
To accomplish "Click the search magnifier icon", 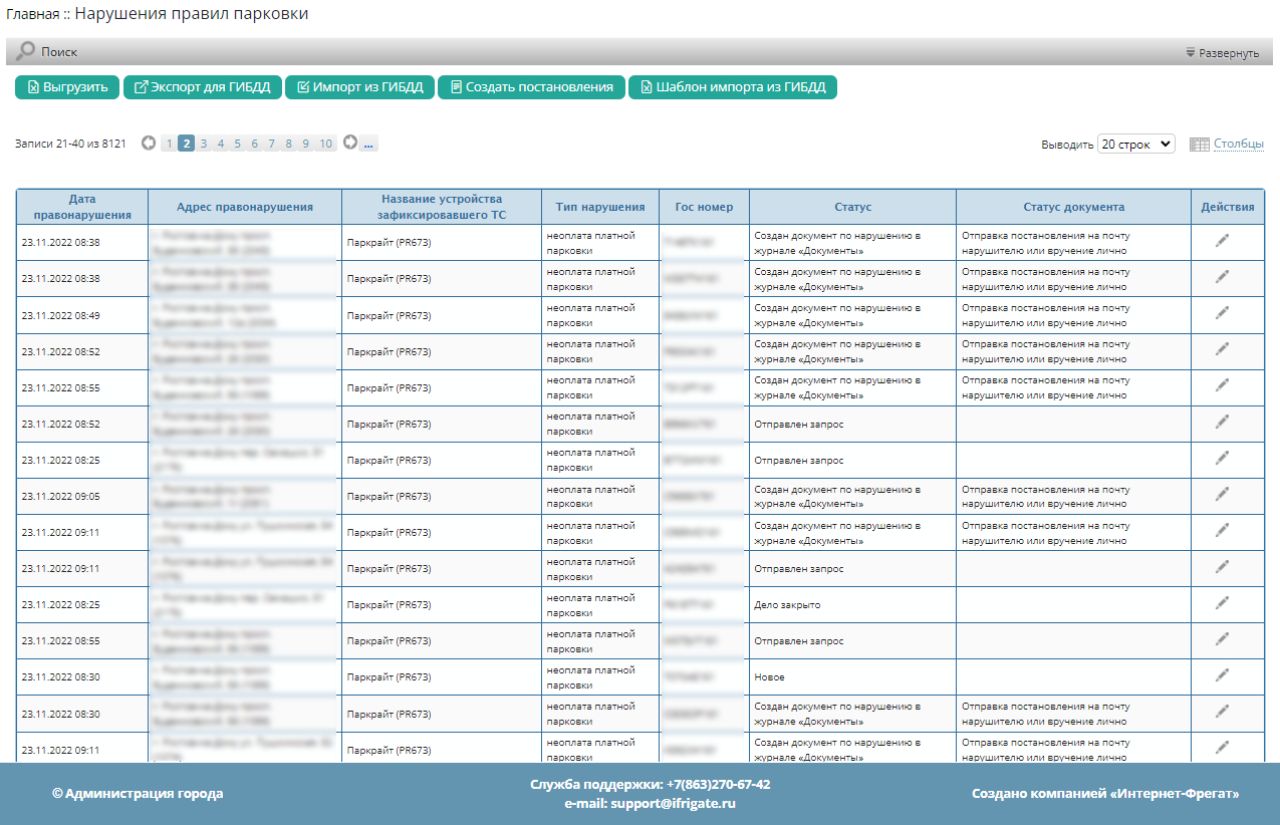I will pyautogui.click(x=25, y=51).
